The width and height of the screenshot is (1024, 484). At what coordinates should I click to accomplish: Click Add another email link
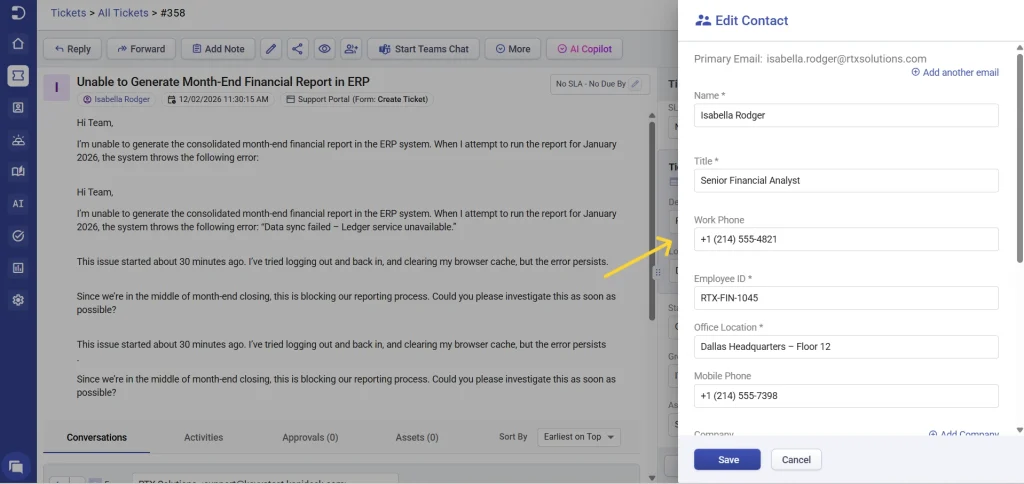[x=955, y=73]
